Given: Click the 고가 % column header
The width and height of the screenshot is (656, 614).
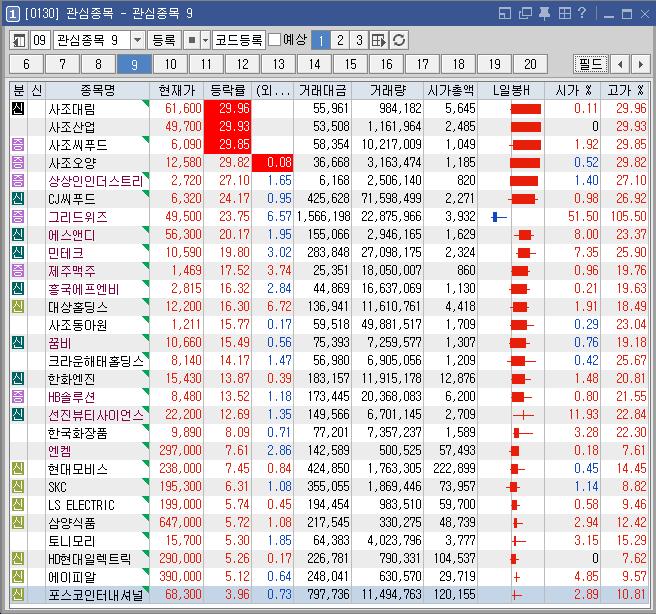Looking at the screenshot, I should point(625,90).
